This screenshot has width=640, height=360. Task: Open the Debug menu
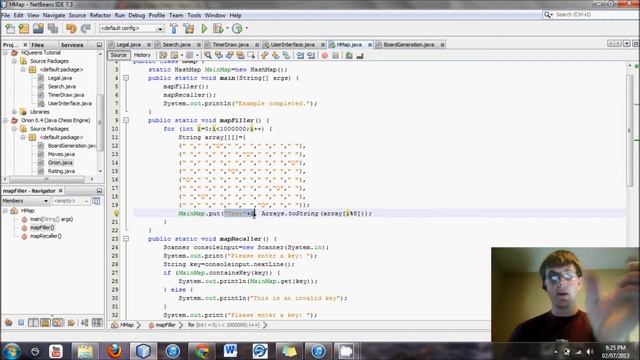coord(137,15)
